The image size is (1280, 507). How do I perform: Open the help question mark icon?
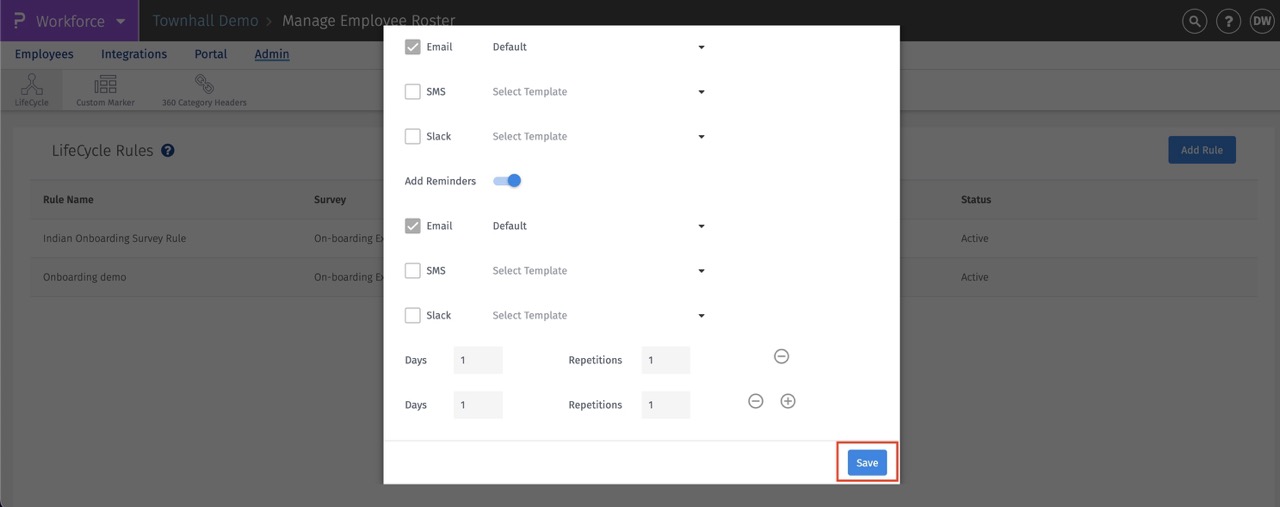pos(1228,21)
